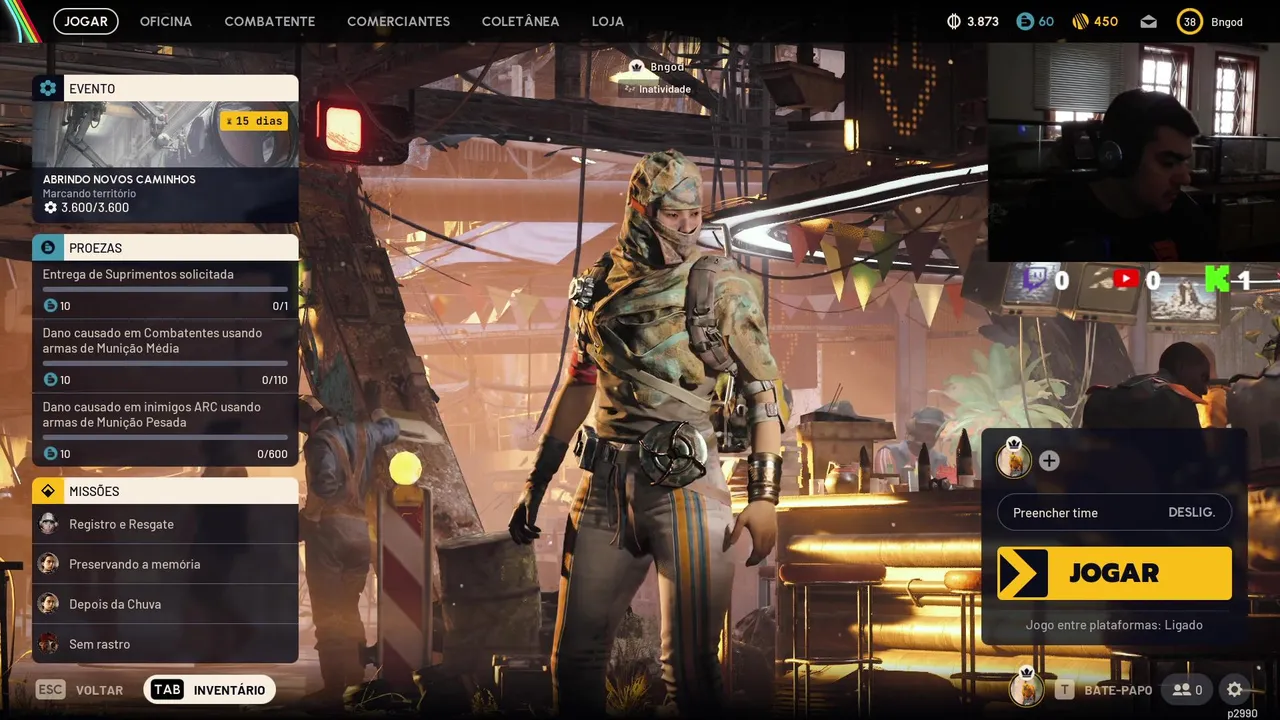Click the 10 reward icon under Munição Média
The width and height of the screenshot is (1280, 720).
pyautogui.click(x=51, y=380)
